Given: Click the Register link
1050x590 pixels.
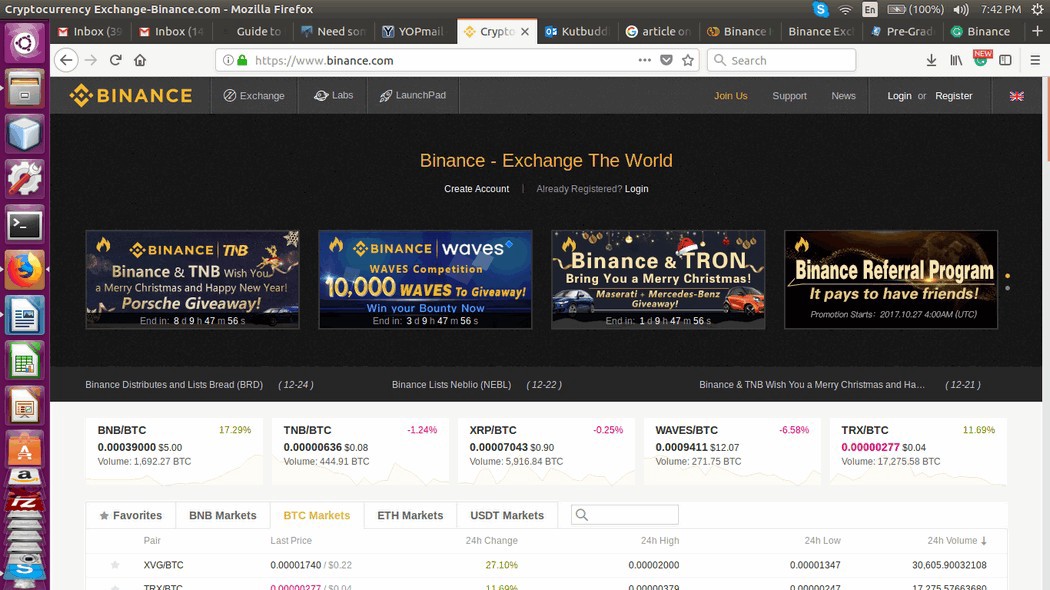Looking at the screenshot, I should point(953,96).
